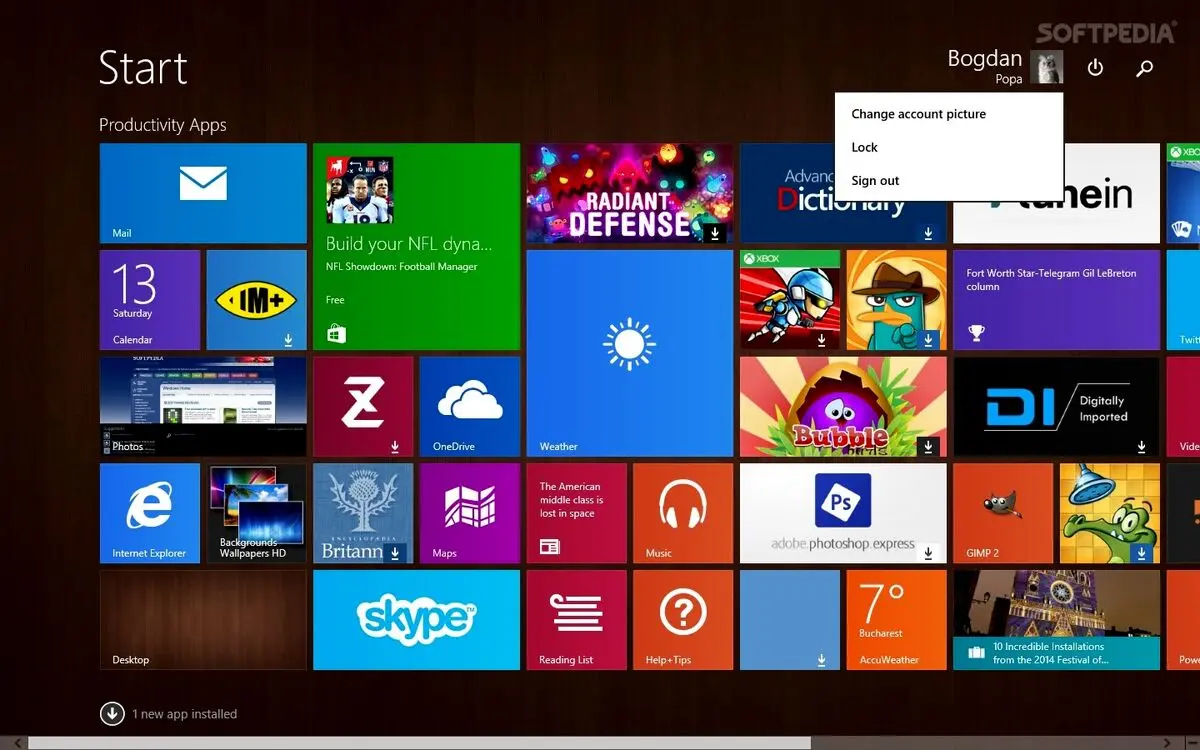
Task: Open the Power options button
Action: pos(1095,67)
